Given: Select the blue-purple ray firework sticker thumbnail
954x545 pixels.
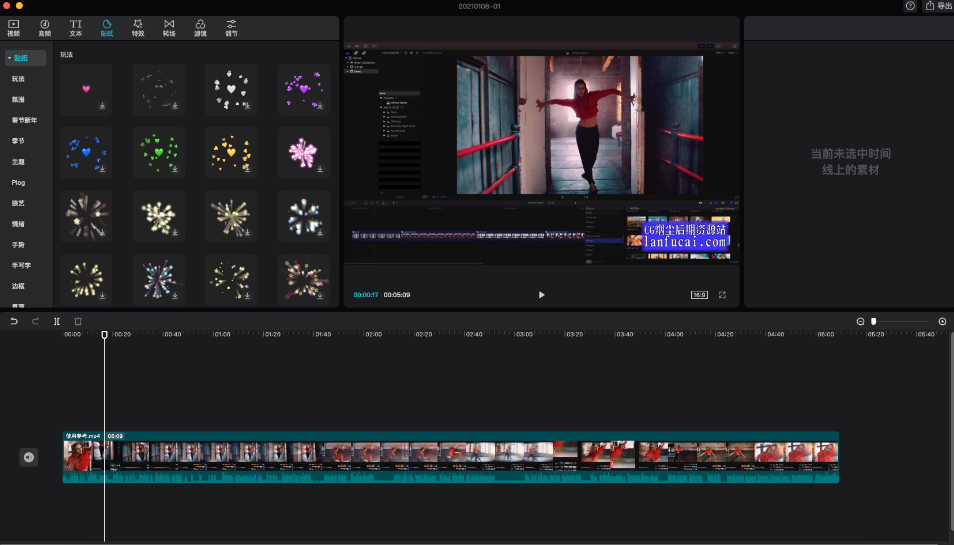Looking at the screenshot, I should (x=159, y=280).
